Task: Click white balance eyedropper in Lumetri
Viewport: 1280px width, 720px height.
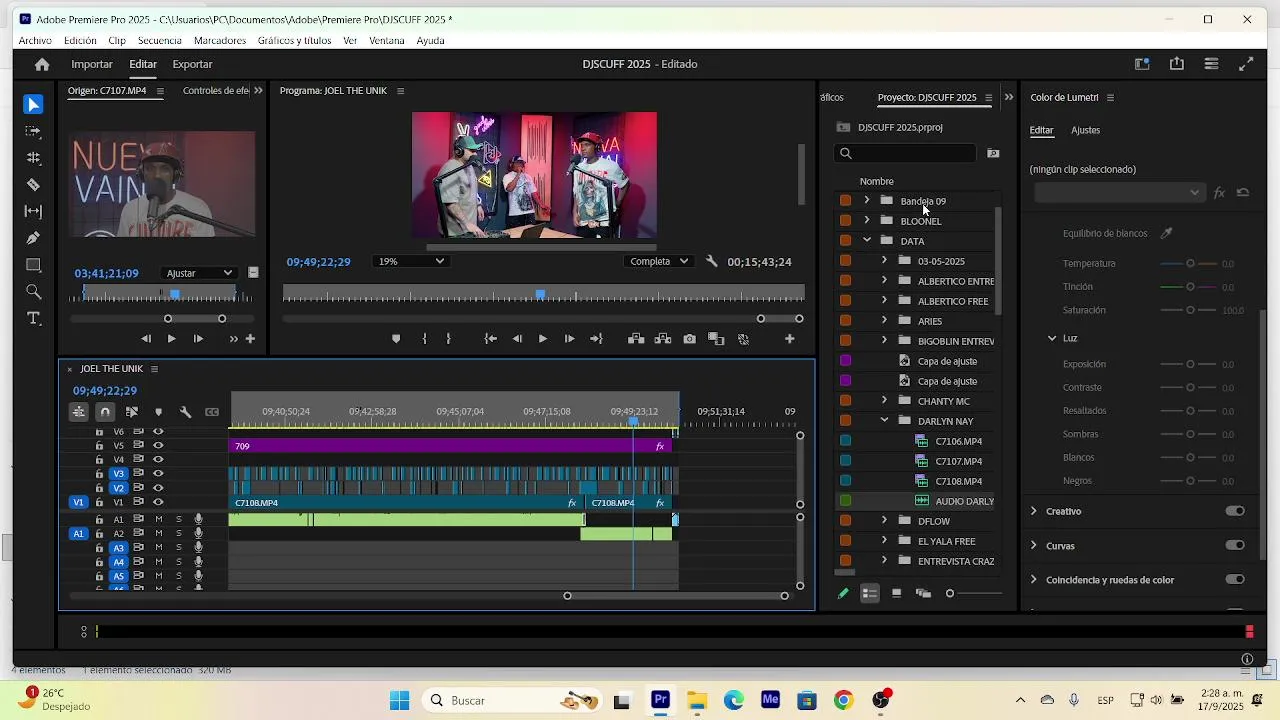Action: [1166, 233]
